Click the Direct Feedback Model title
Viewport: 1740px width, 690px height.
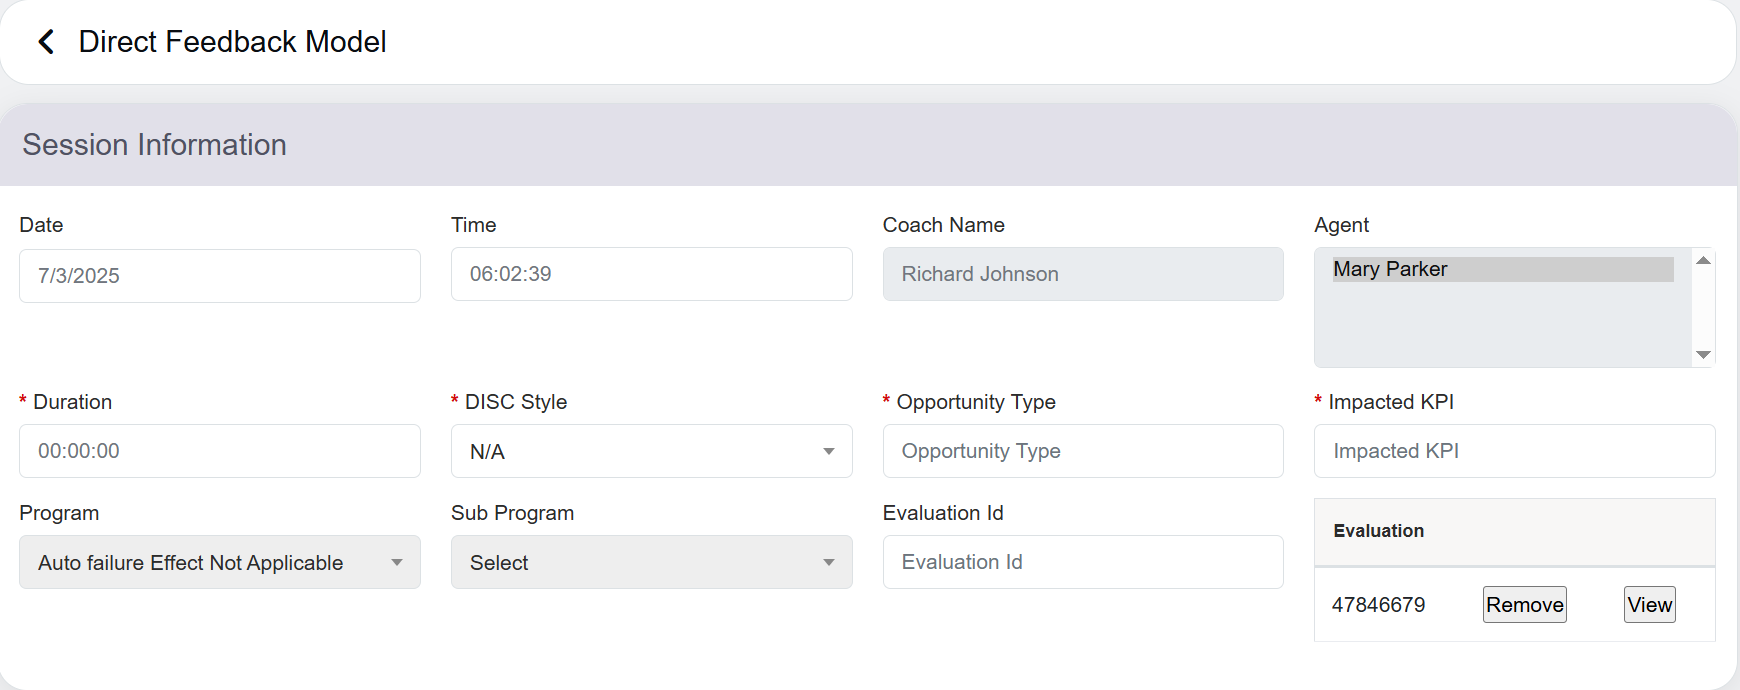(x=232, y=42)
